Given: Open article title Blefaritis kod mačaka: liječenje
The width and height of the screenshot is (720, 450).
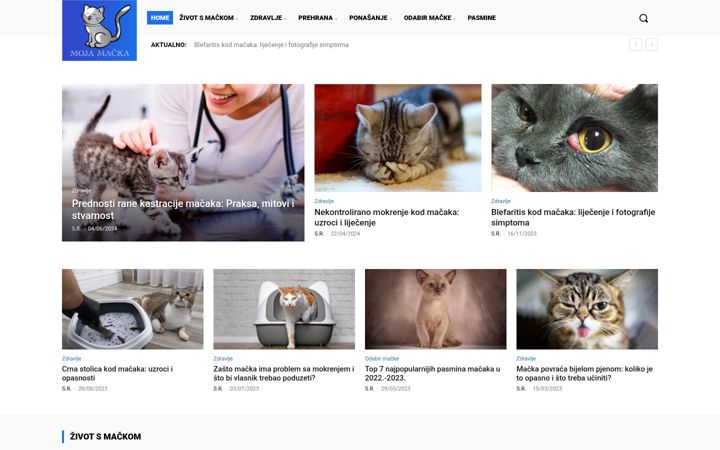Looking at the screenshot, I should click(x=573, y=217).
